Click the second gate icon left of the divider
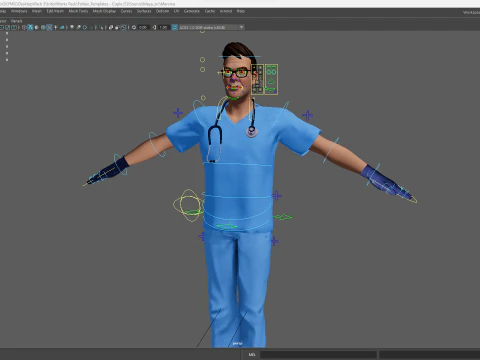 pos(7,27)
